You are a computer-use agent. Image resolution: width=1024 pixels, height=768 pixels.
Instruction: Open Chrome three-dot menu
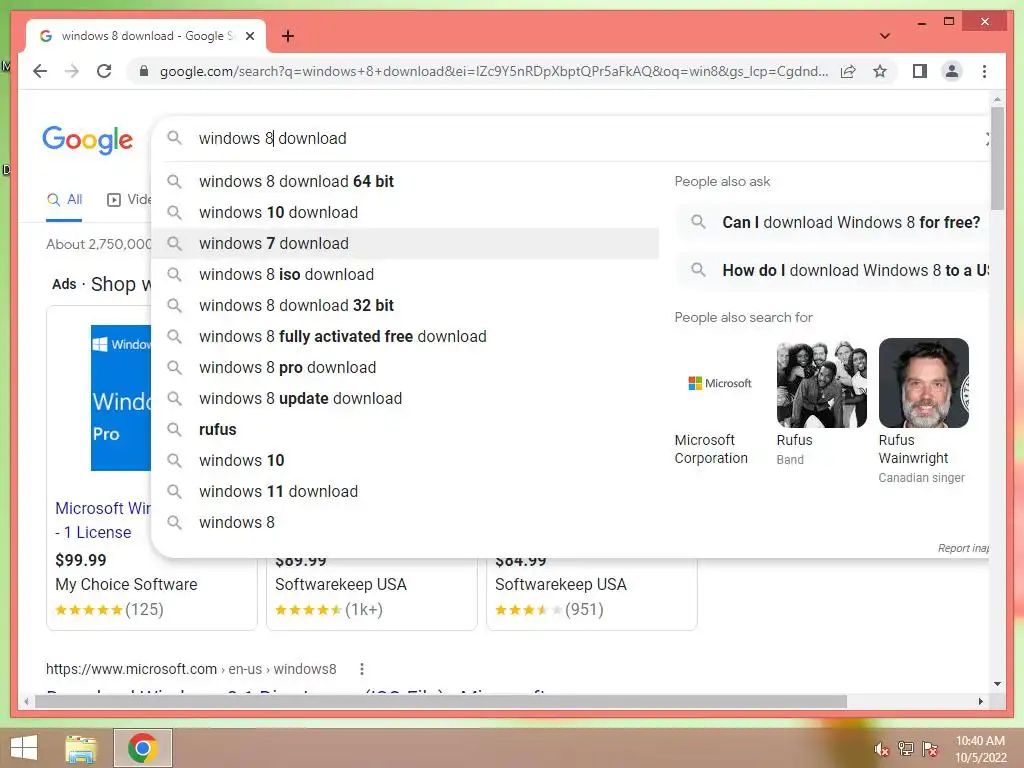(984, 71)
